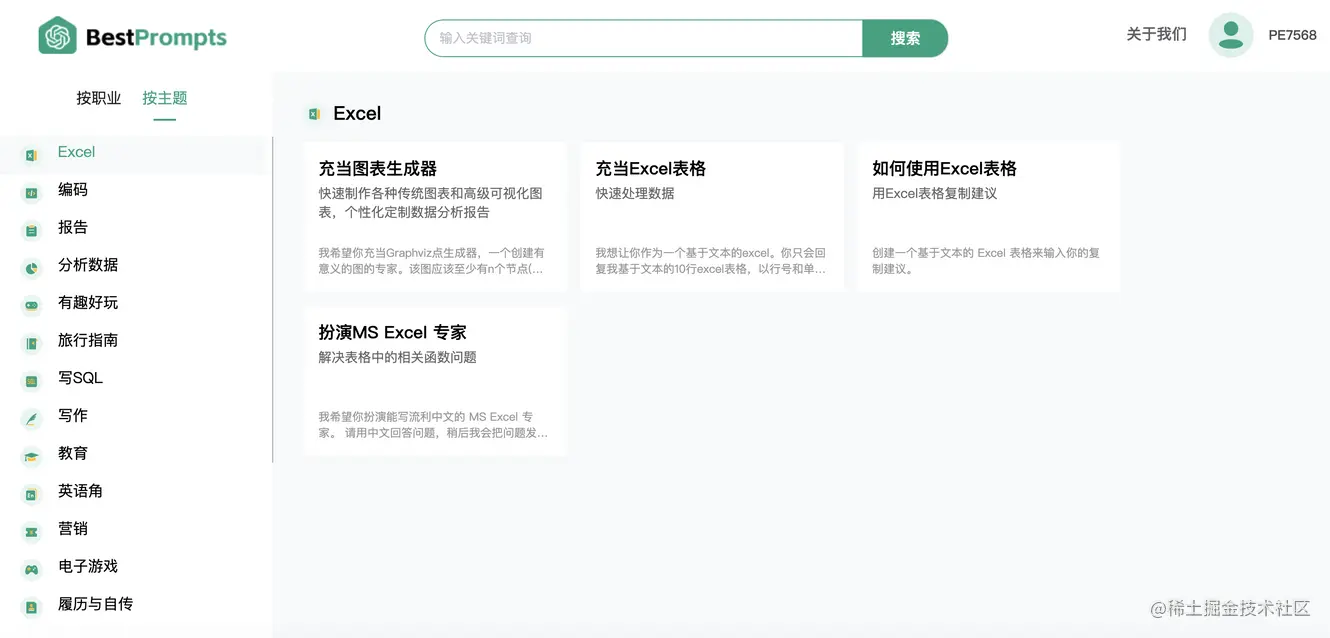Focus the 输入关键词查询 search field
Image resolution: width=1330 pixels, height=638 pixels.
click(644, 38)
